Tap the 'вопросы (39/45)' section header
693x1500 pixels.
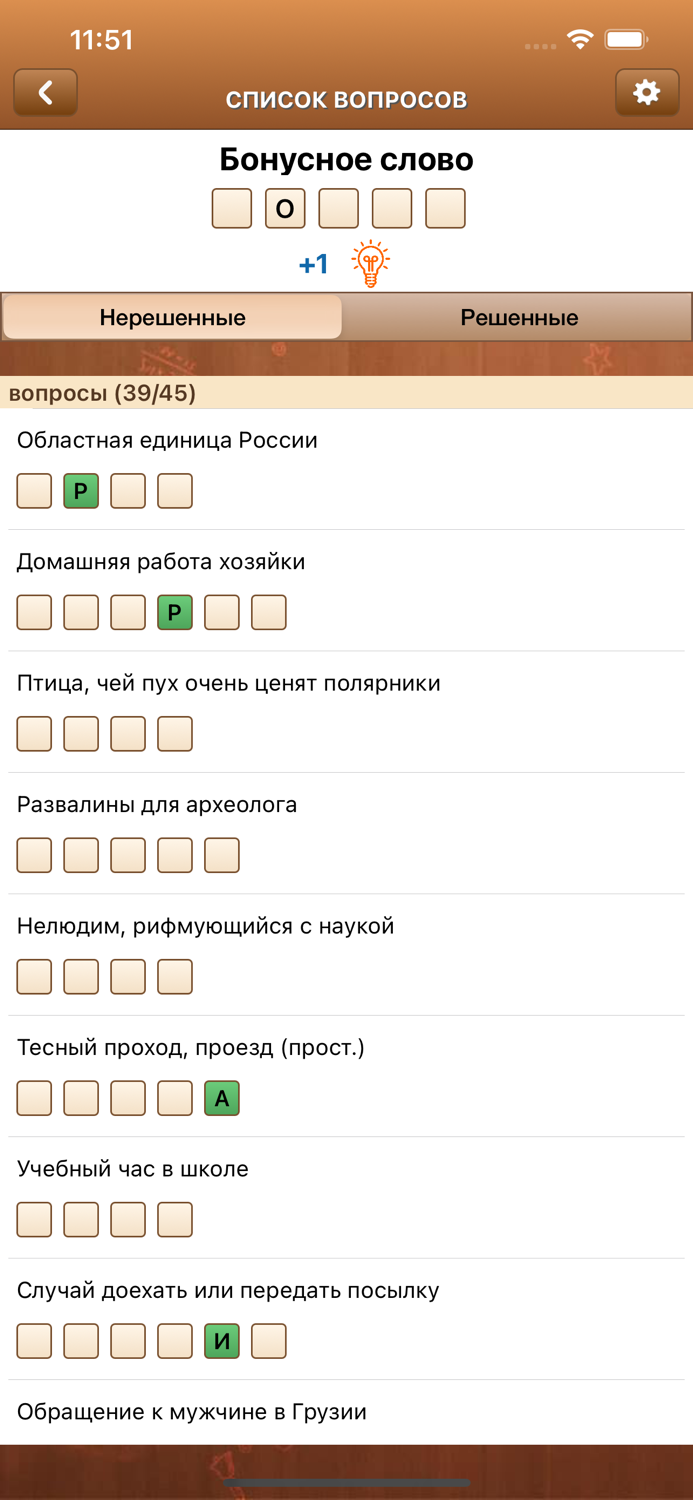(104, 391)
